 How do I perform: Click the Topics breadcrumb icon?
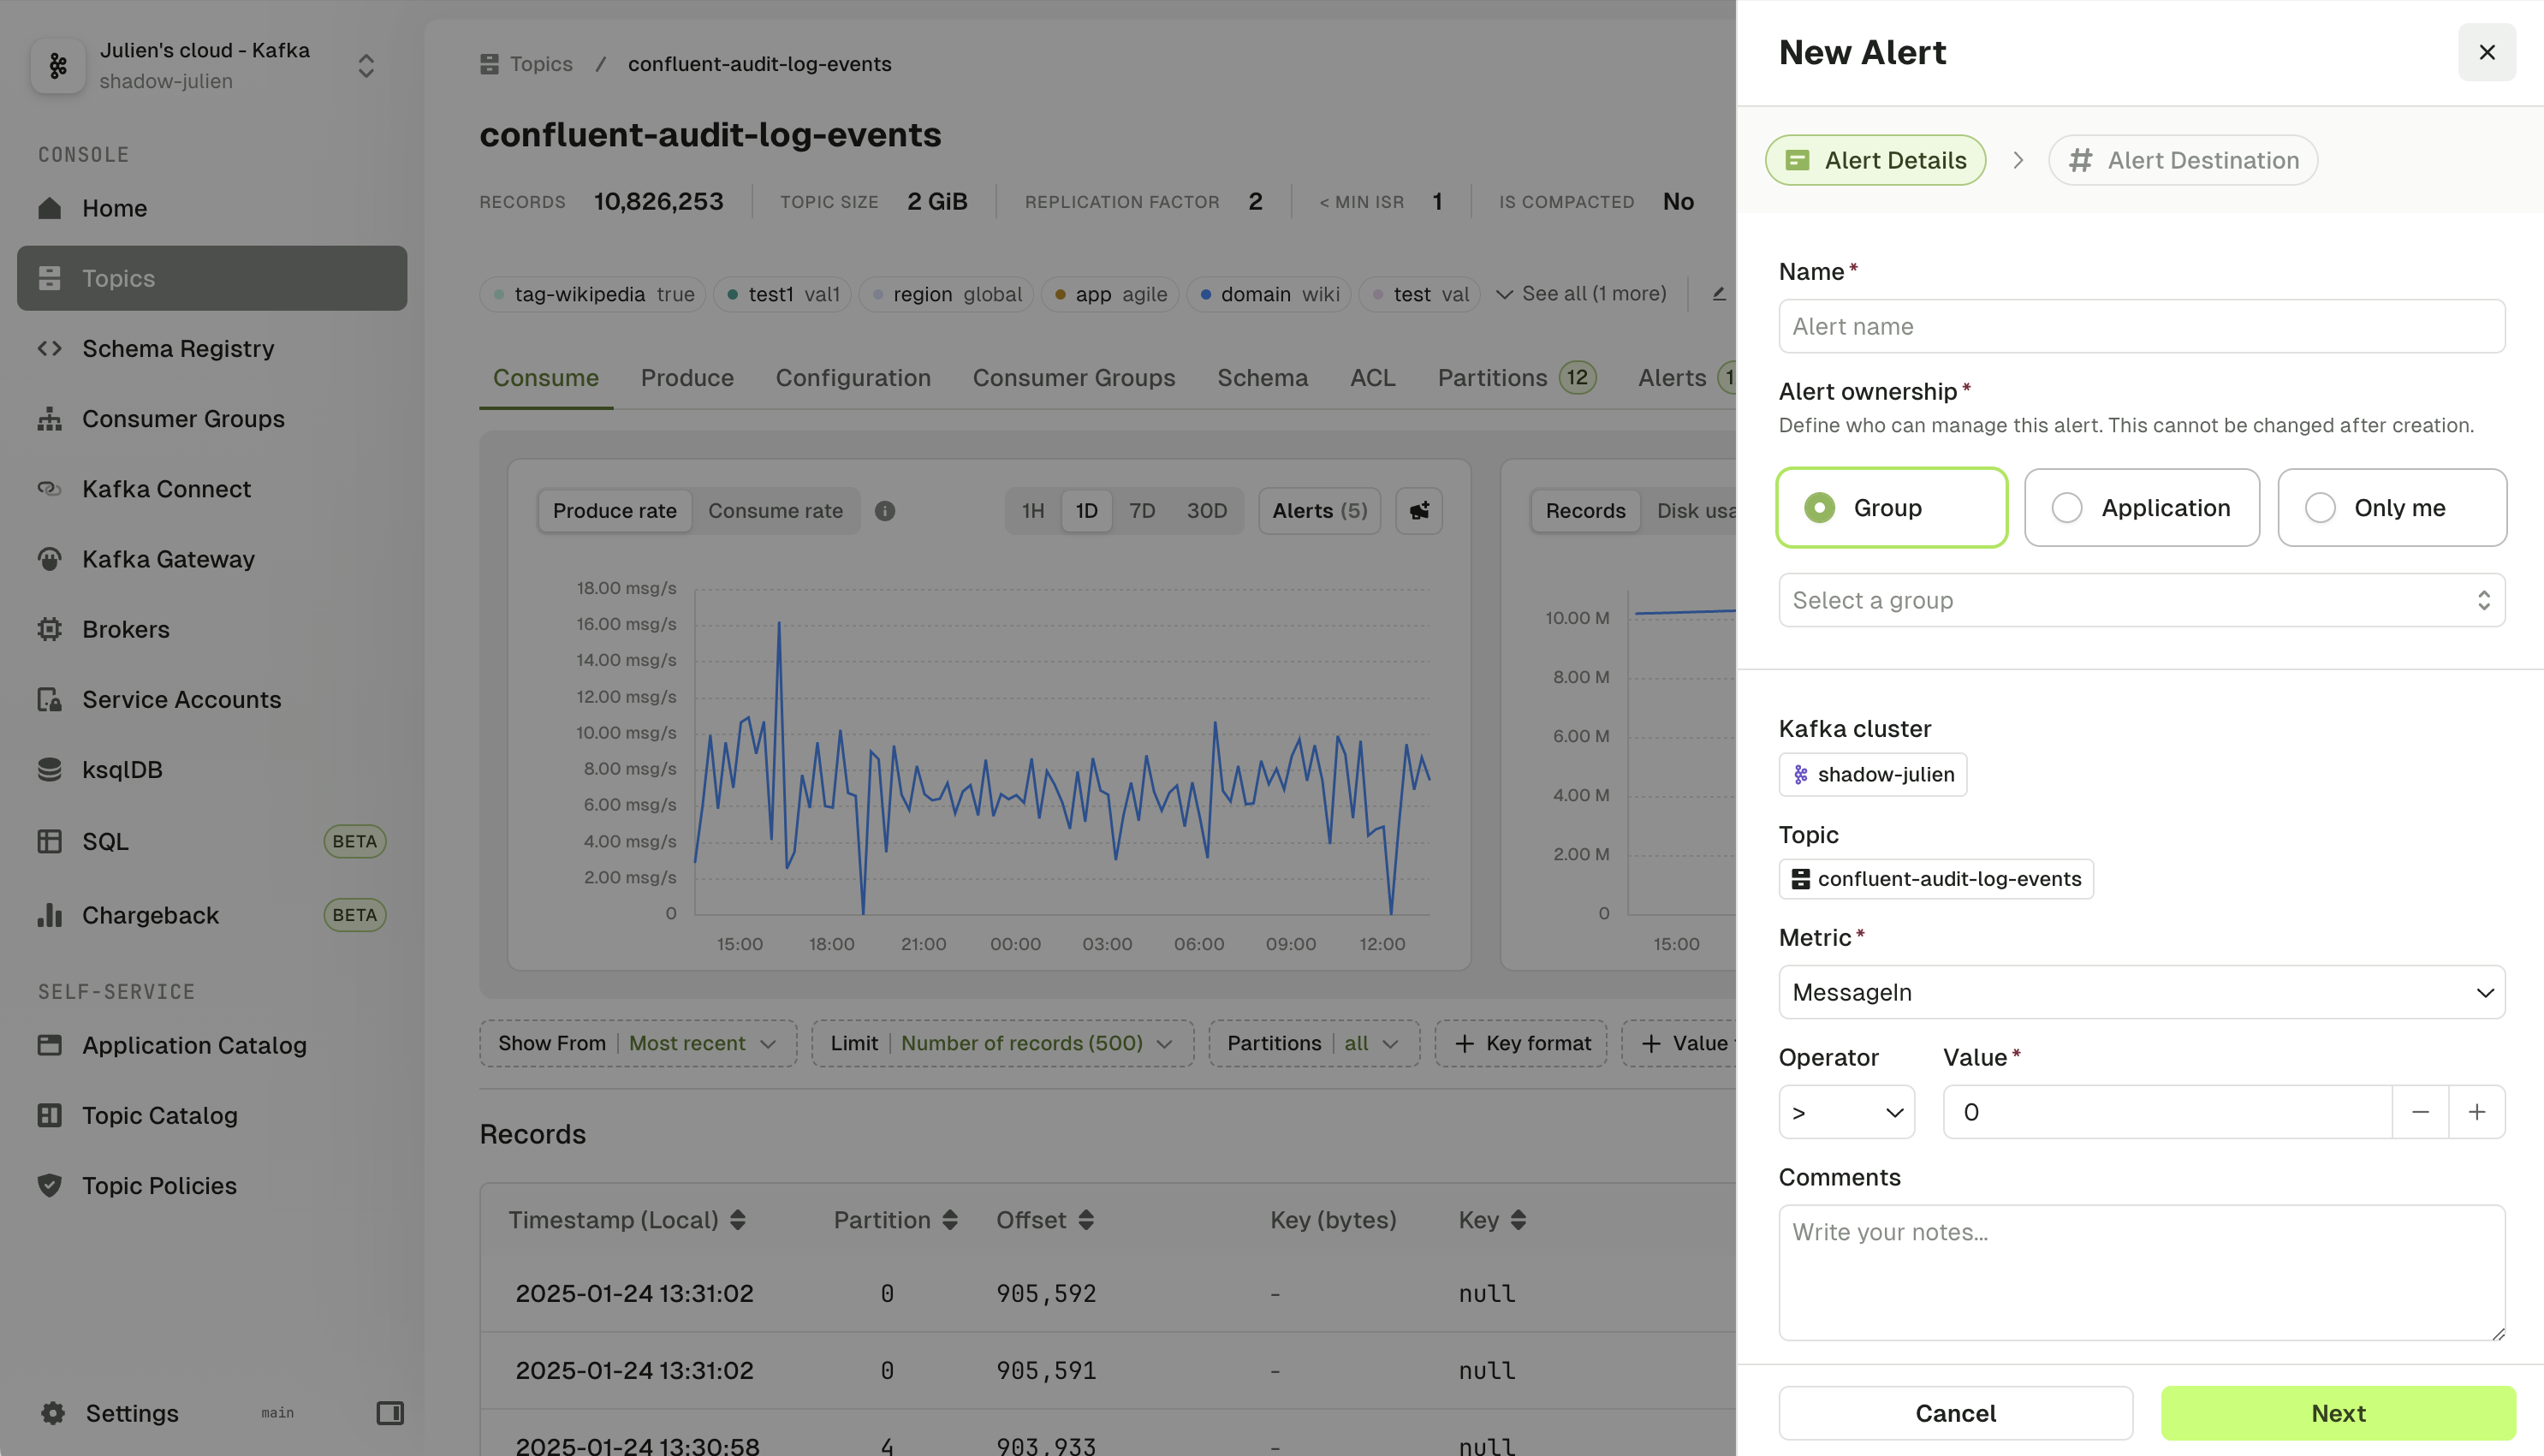click(489, 64)
